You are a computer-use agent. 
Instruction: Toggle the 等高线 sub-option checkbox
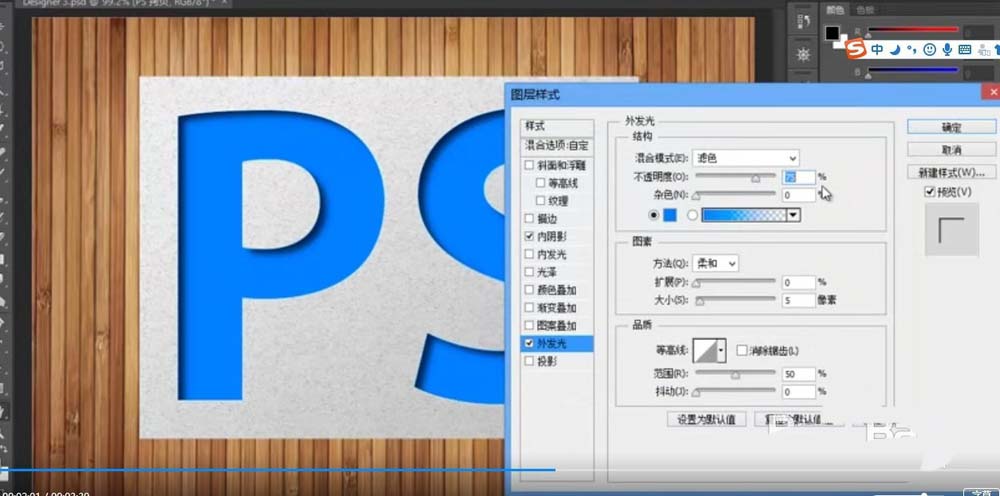(x=541, y=183)
